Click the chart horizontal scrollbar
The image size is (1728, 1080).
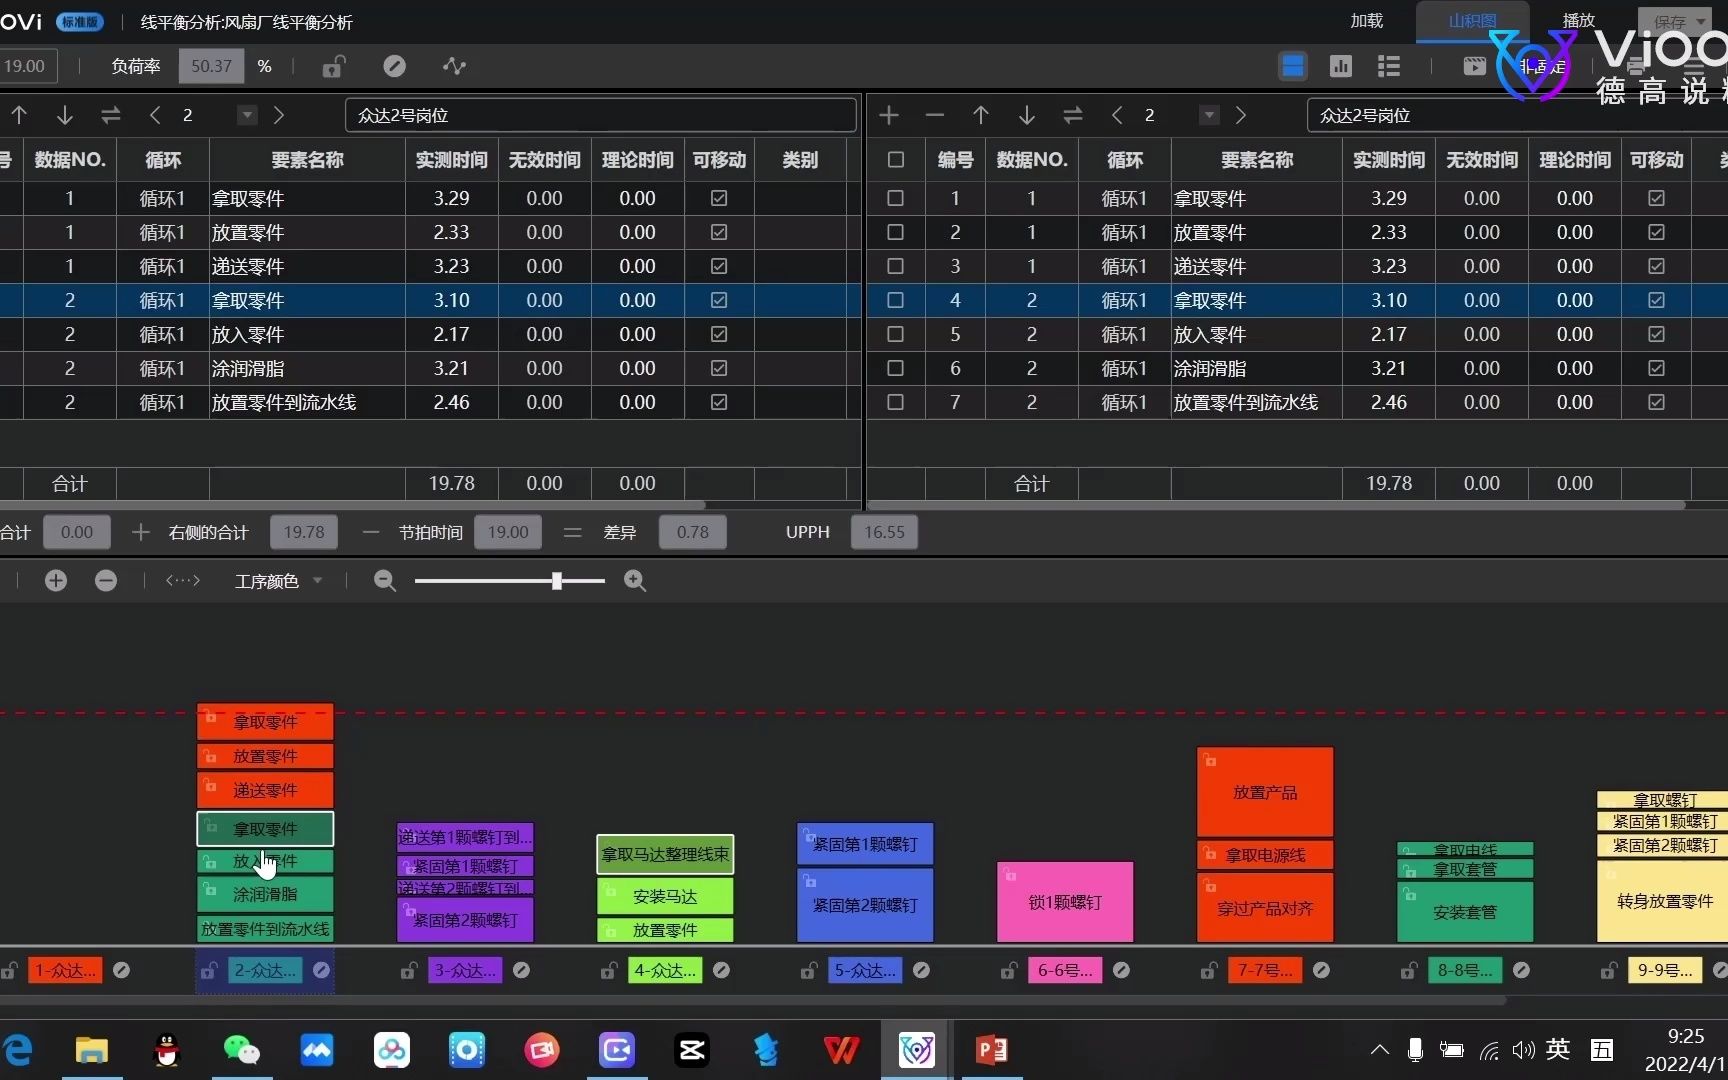point(752,999)
